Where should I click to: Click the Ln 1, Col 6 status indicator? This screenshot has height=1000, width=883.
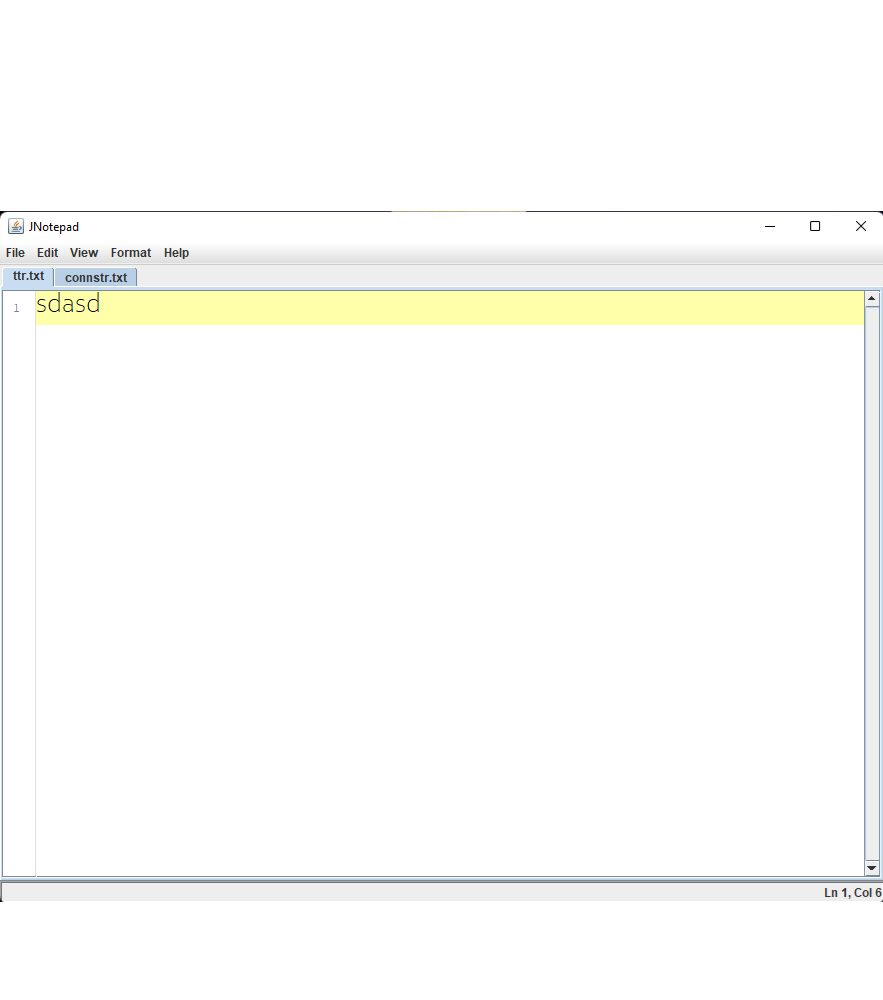851,892
